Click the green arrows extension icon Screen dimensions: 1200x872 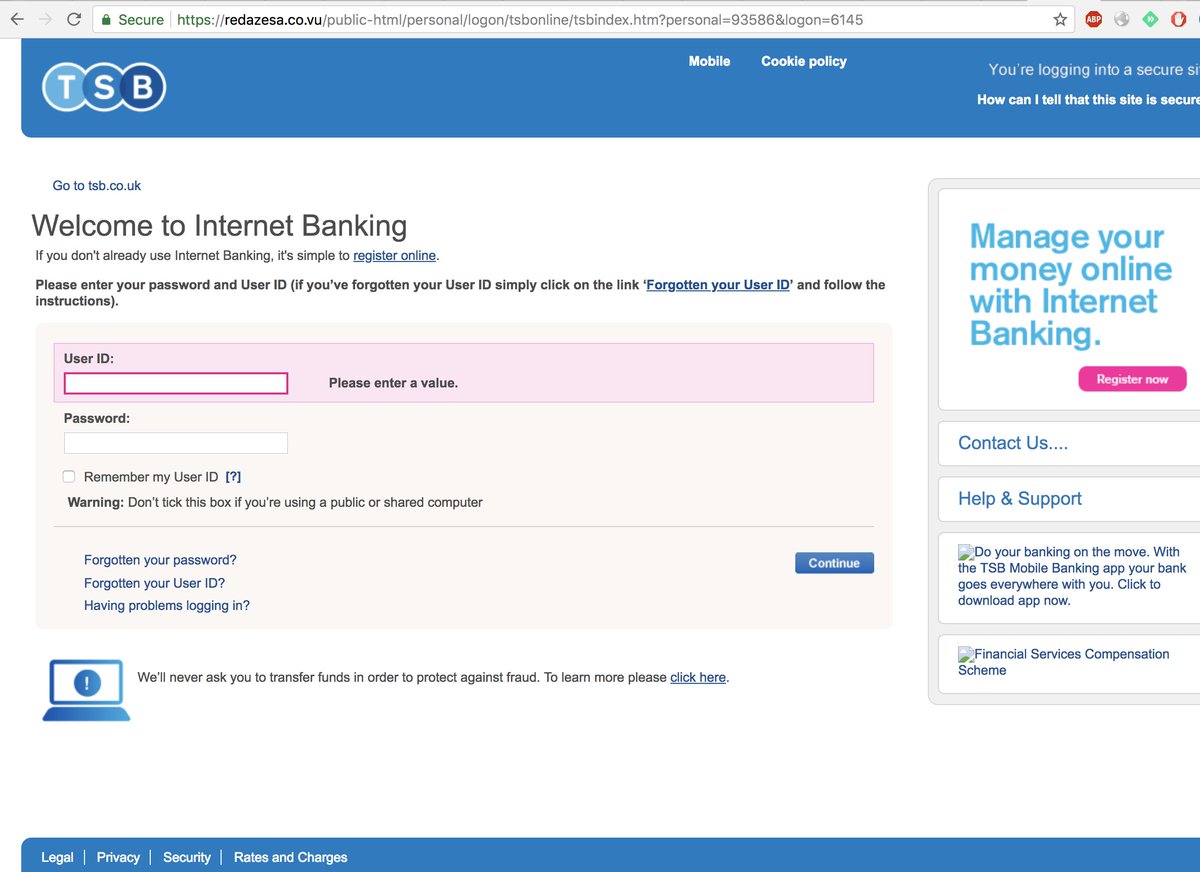(x=1150, y=19)
